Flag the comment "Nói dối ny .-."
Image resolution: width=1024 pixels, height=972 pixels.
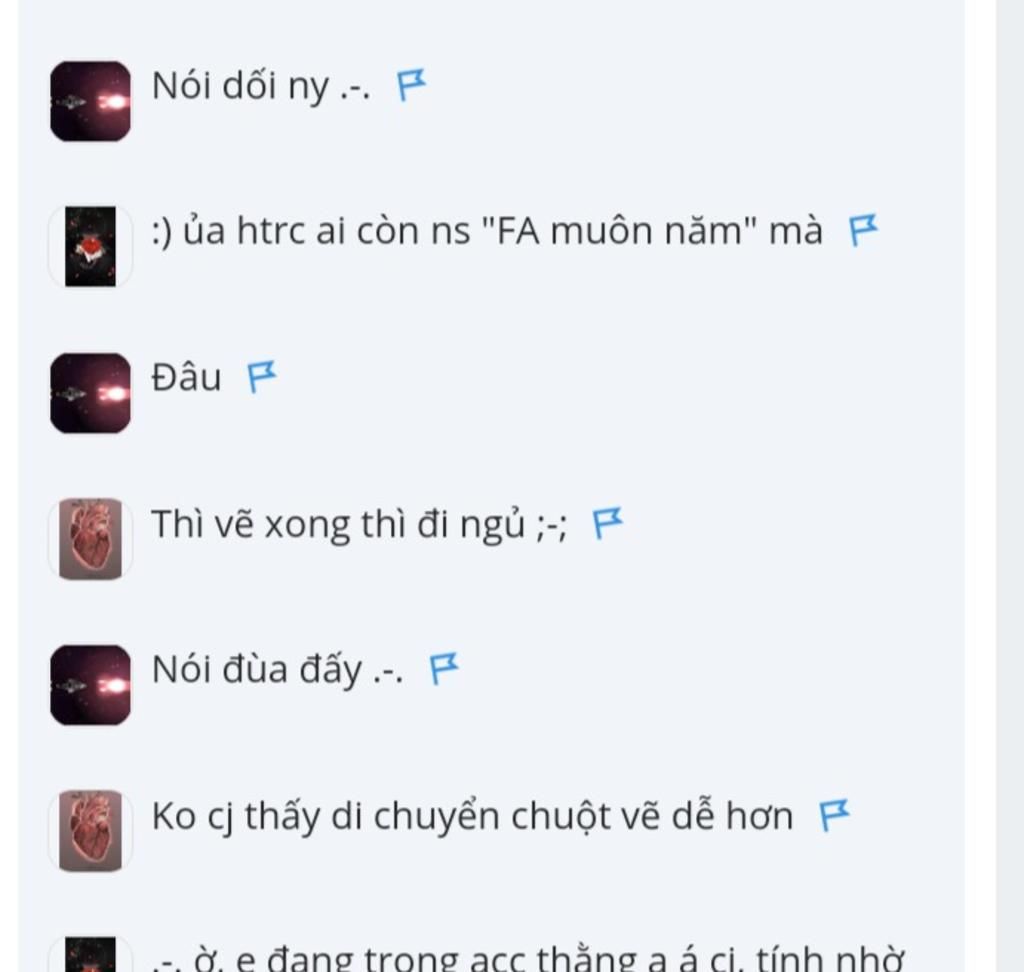411,86
